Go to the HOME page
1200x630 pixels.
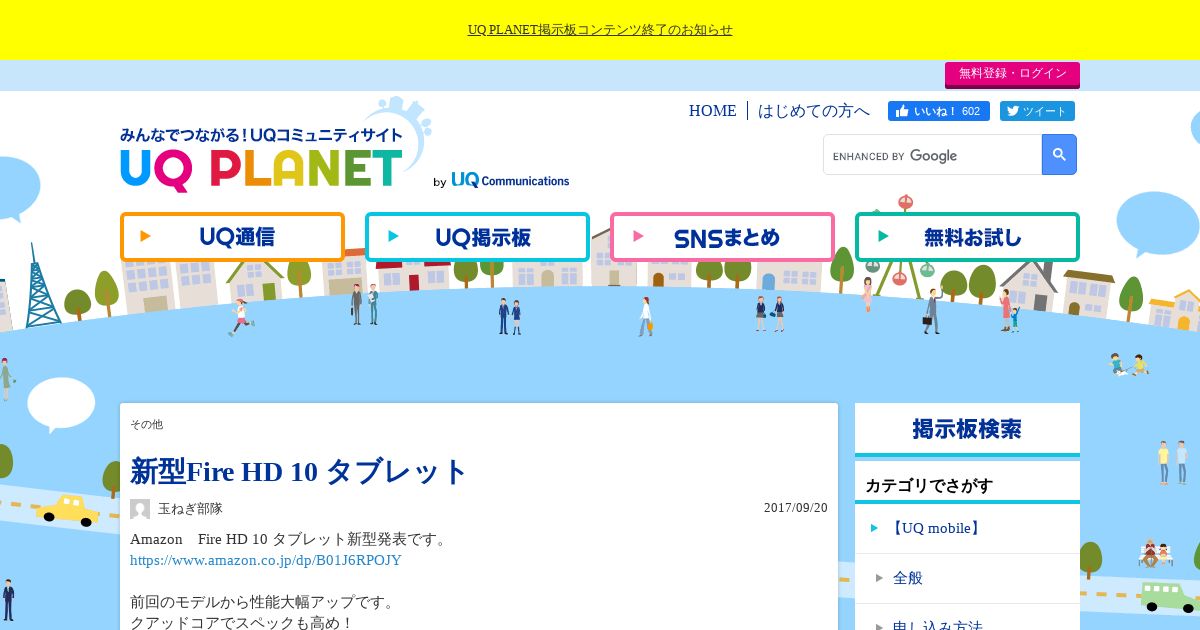click(x=712, y=111)
